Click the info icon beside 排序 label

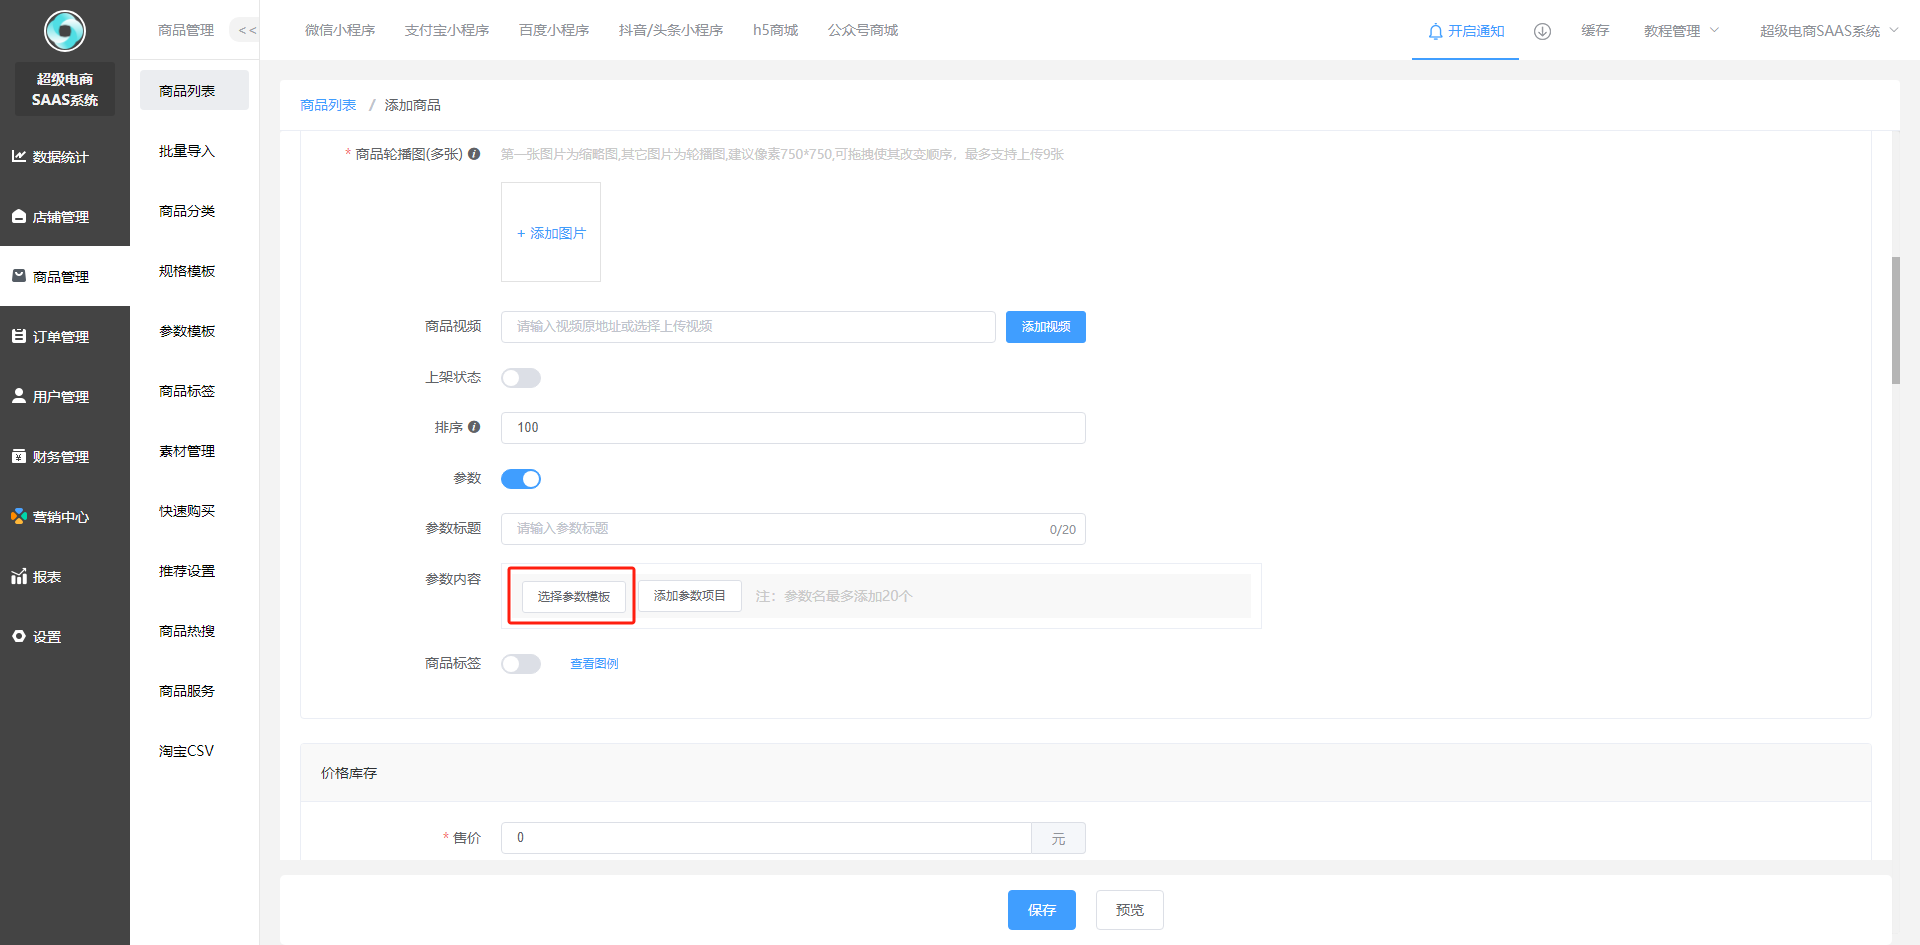pyautogui.click(x=474, y=427)
